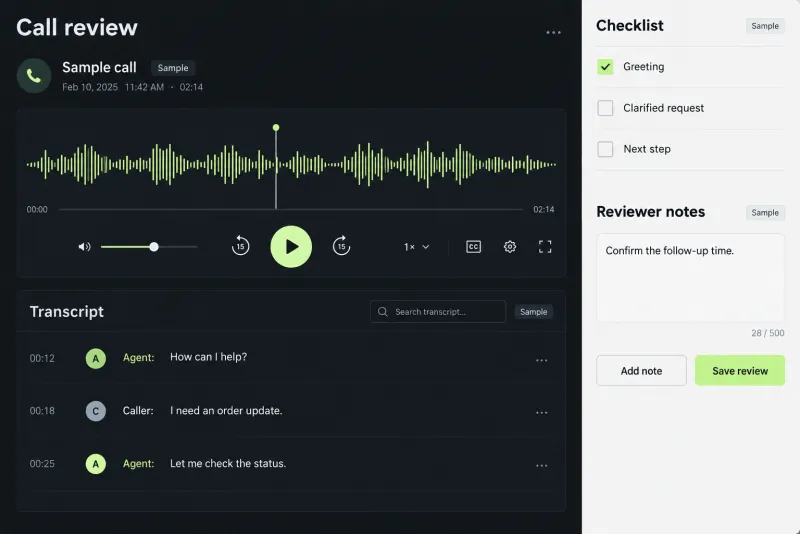Screen dimensions: 800x534
Task: Jump to the 00:25 timestamp
Action: (42, 464)
